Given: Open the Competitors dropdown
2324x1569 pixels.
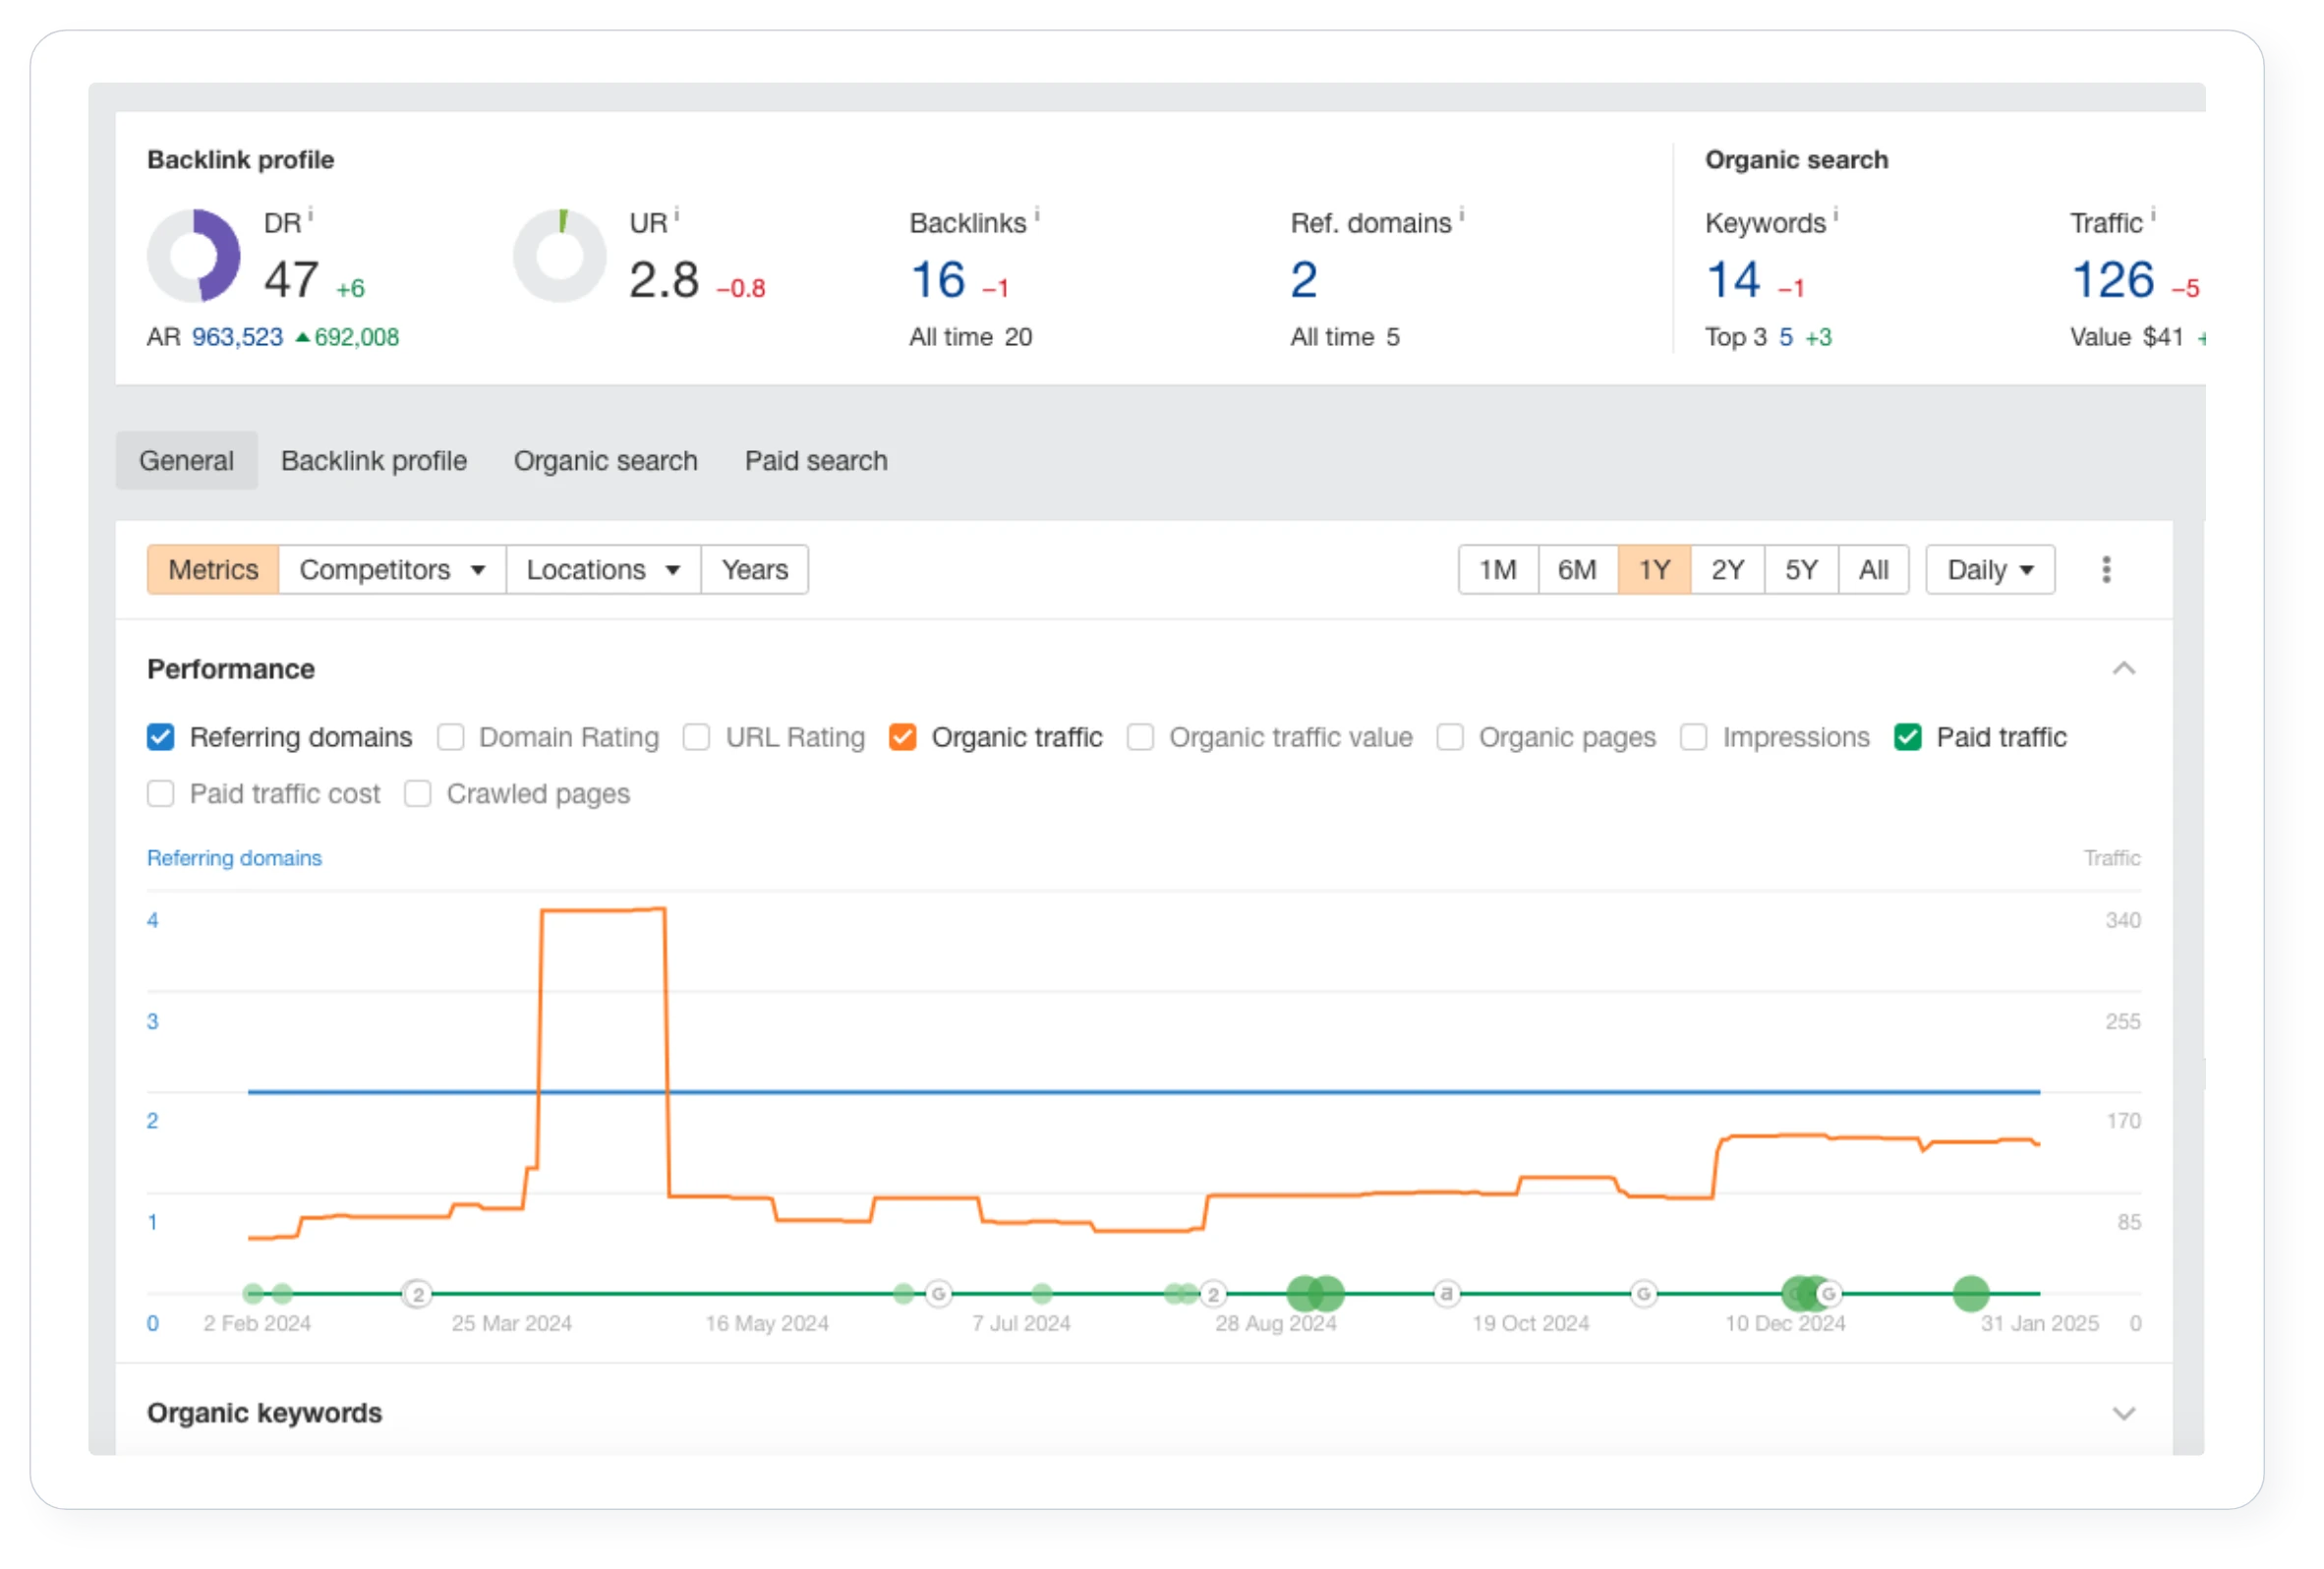Looking at the screenshot, I should coord(392,570).
